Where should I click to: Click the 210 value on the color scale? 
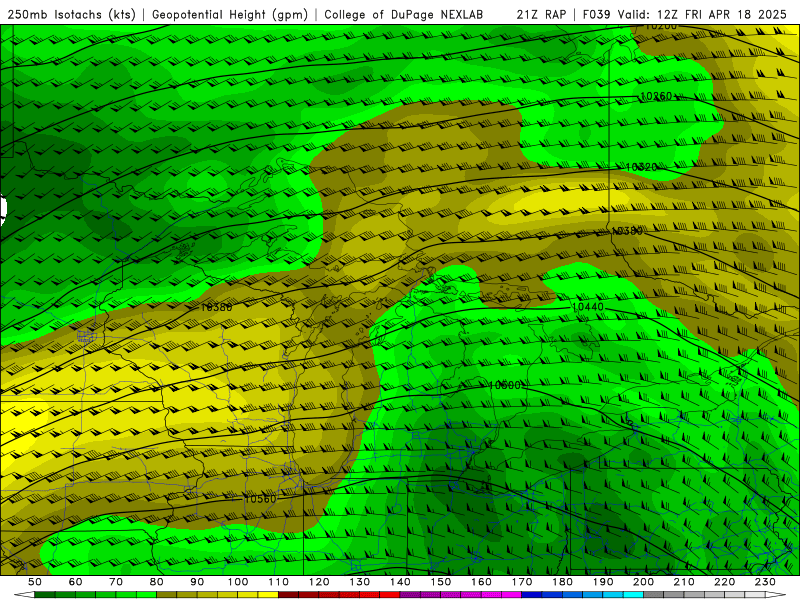[684, 582]
